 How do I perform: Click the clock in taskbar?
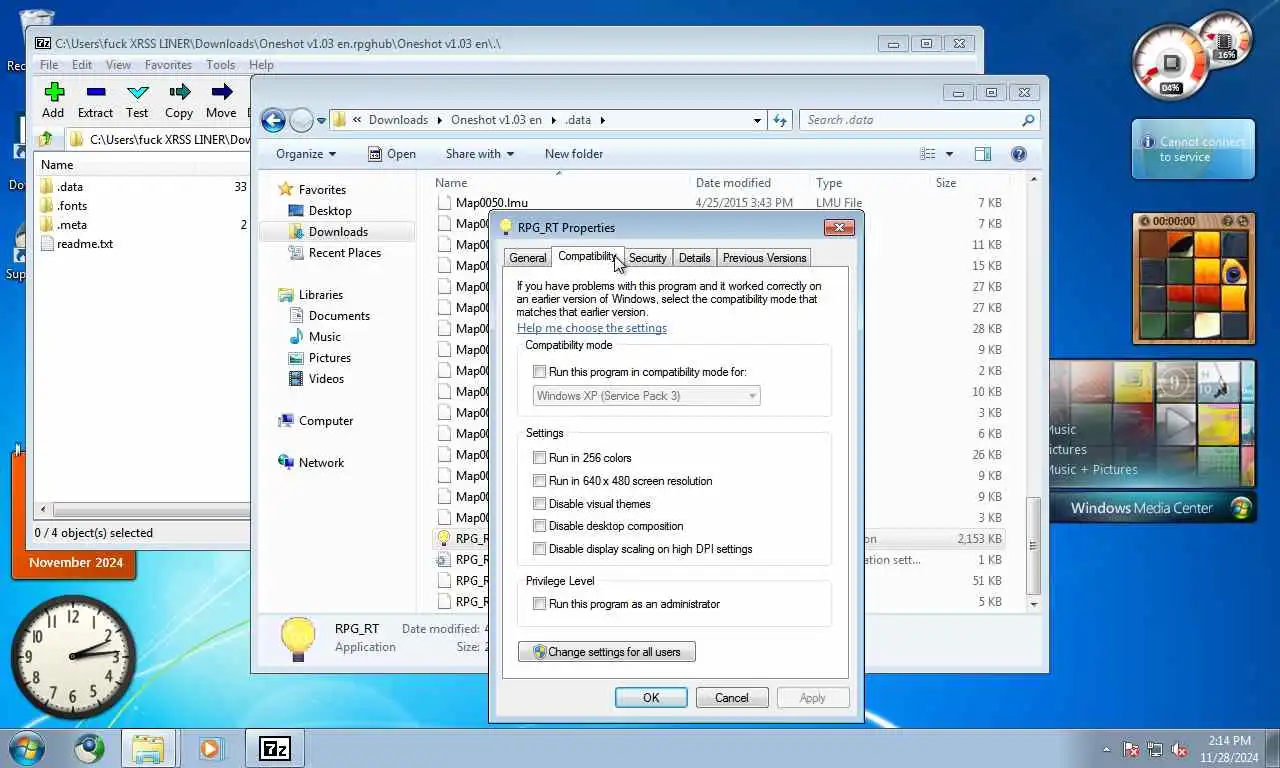[x=1228, y=749]
